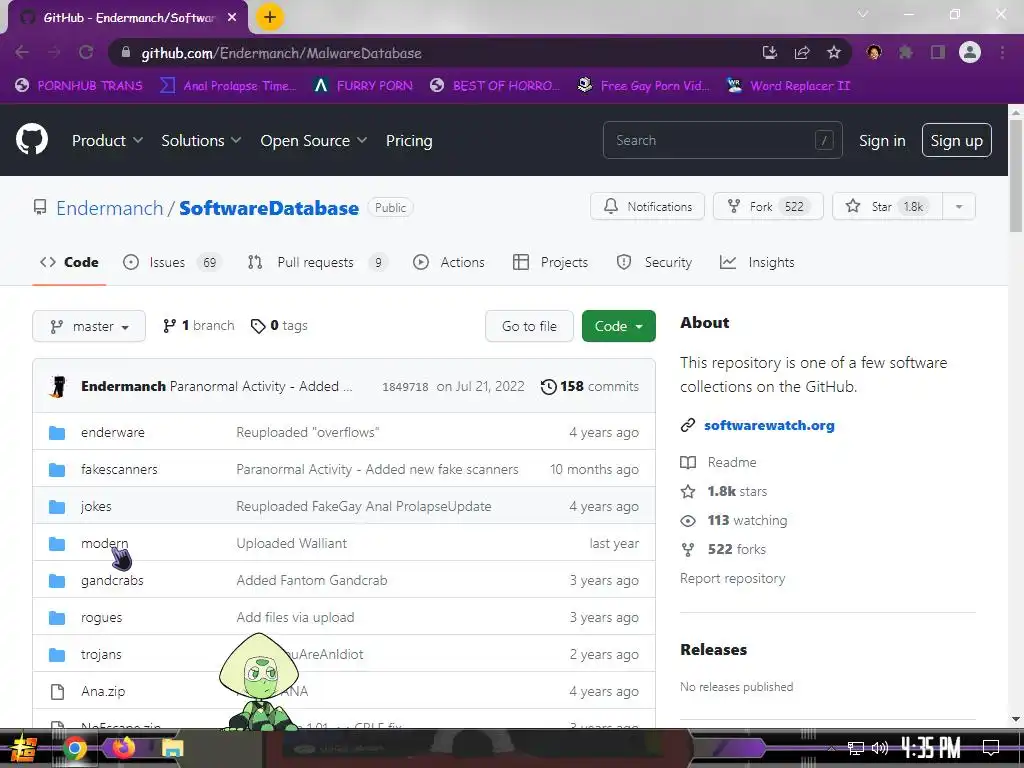This screenshot has width=1024, height=768.
Task: Open the Endermanch owner profile link
Action: pos(109,208)
